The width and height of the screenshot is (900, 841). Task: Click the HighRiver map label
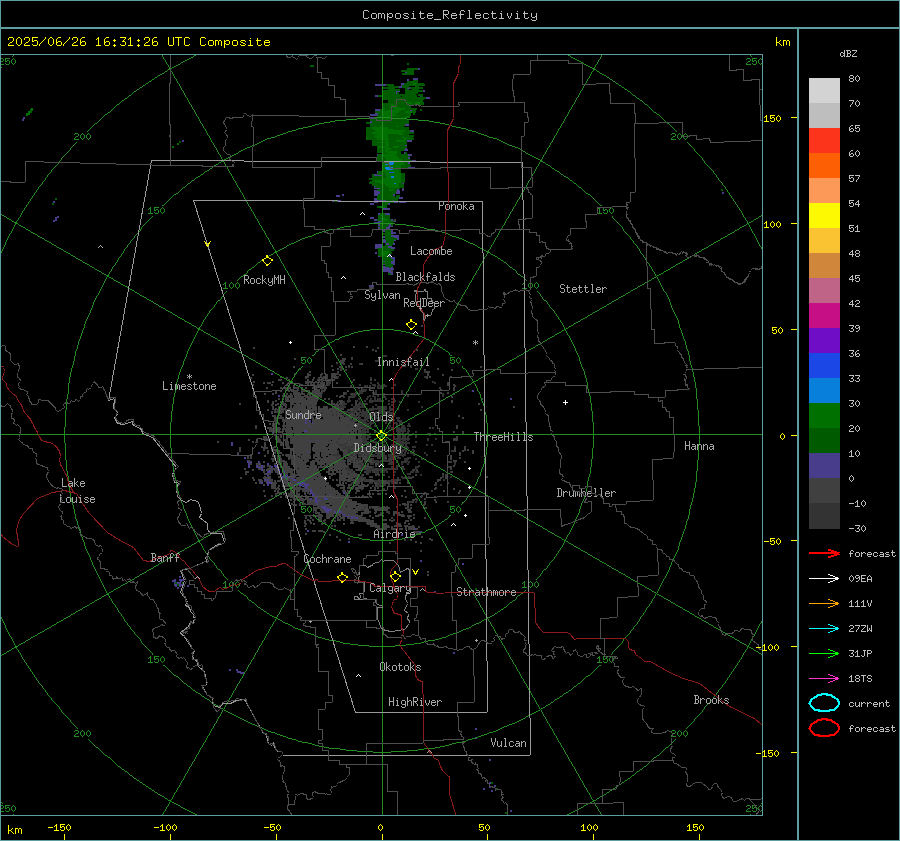point(415,702)
